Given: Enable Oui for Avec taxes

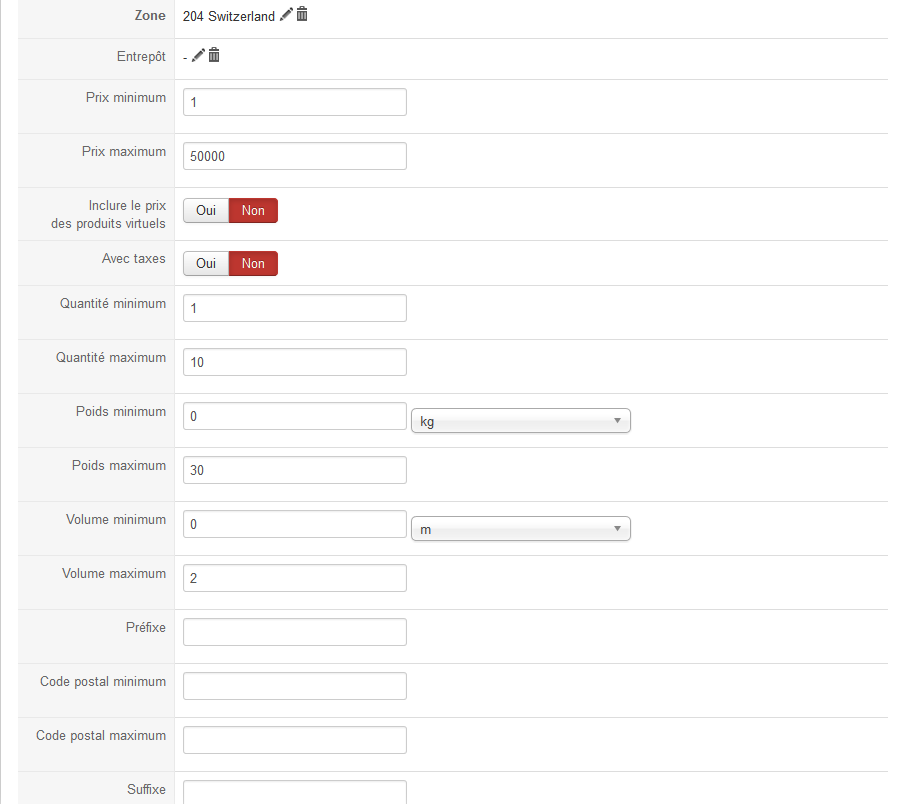Looking at the screenshot, I should [206, 263].
